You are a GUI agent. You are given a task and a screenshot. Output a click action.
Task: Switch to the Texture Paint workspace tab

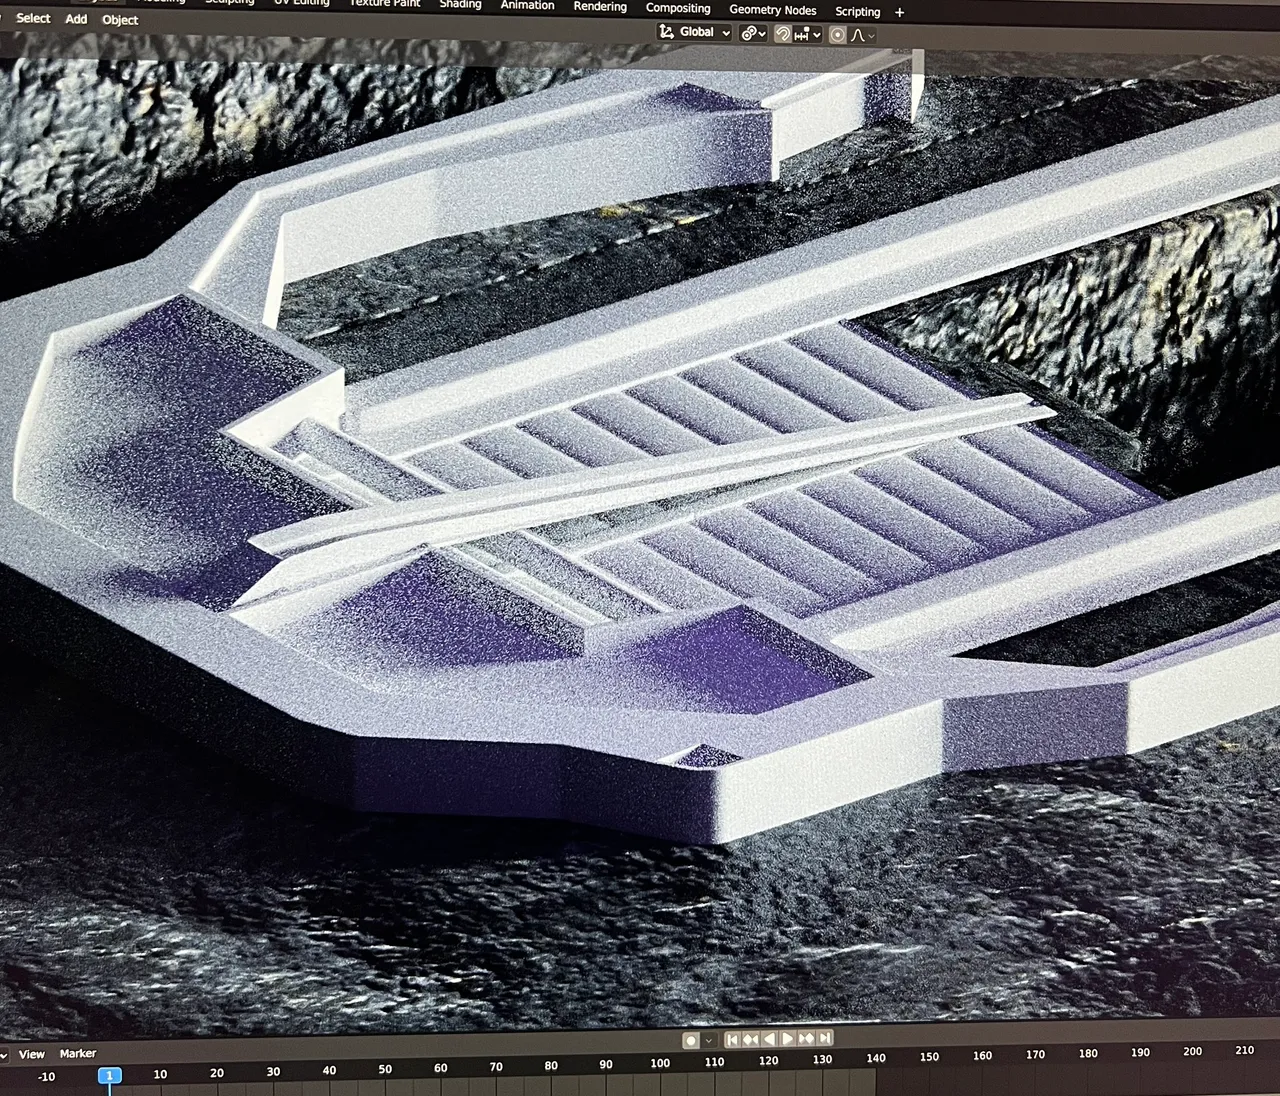coord(385,3)
